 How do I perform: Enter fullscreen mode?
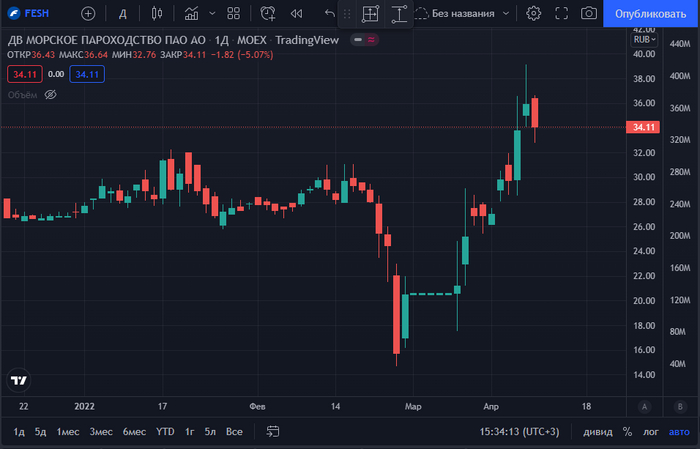tap(561, 13)
